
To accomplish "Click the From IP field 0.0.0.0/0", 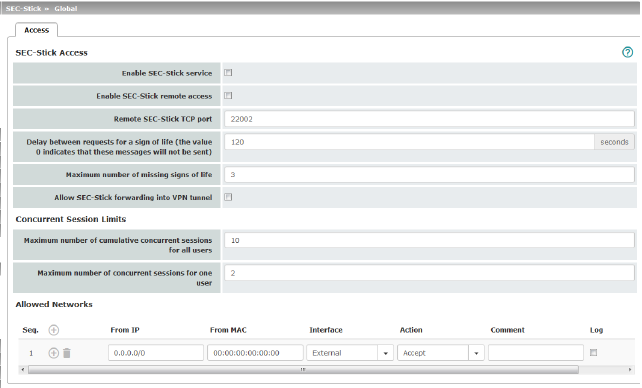I will [x=156, y=353].
